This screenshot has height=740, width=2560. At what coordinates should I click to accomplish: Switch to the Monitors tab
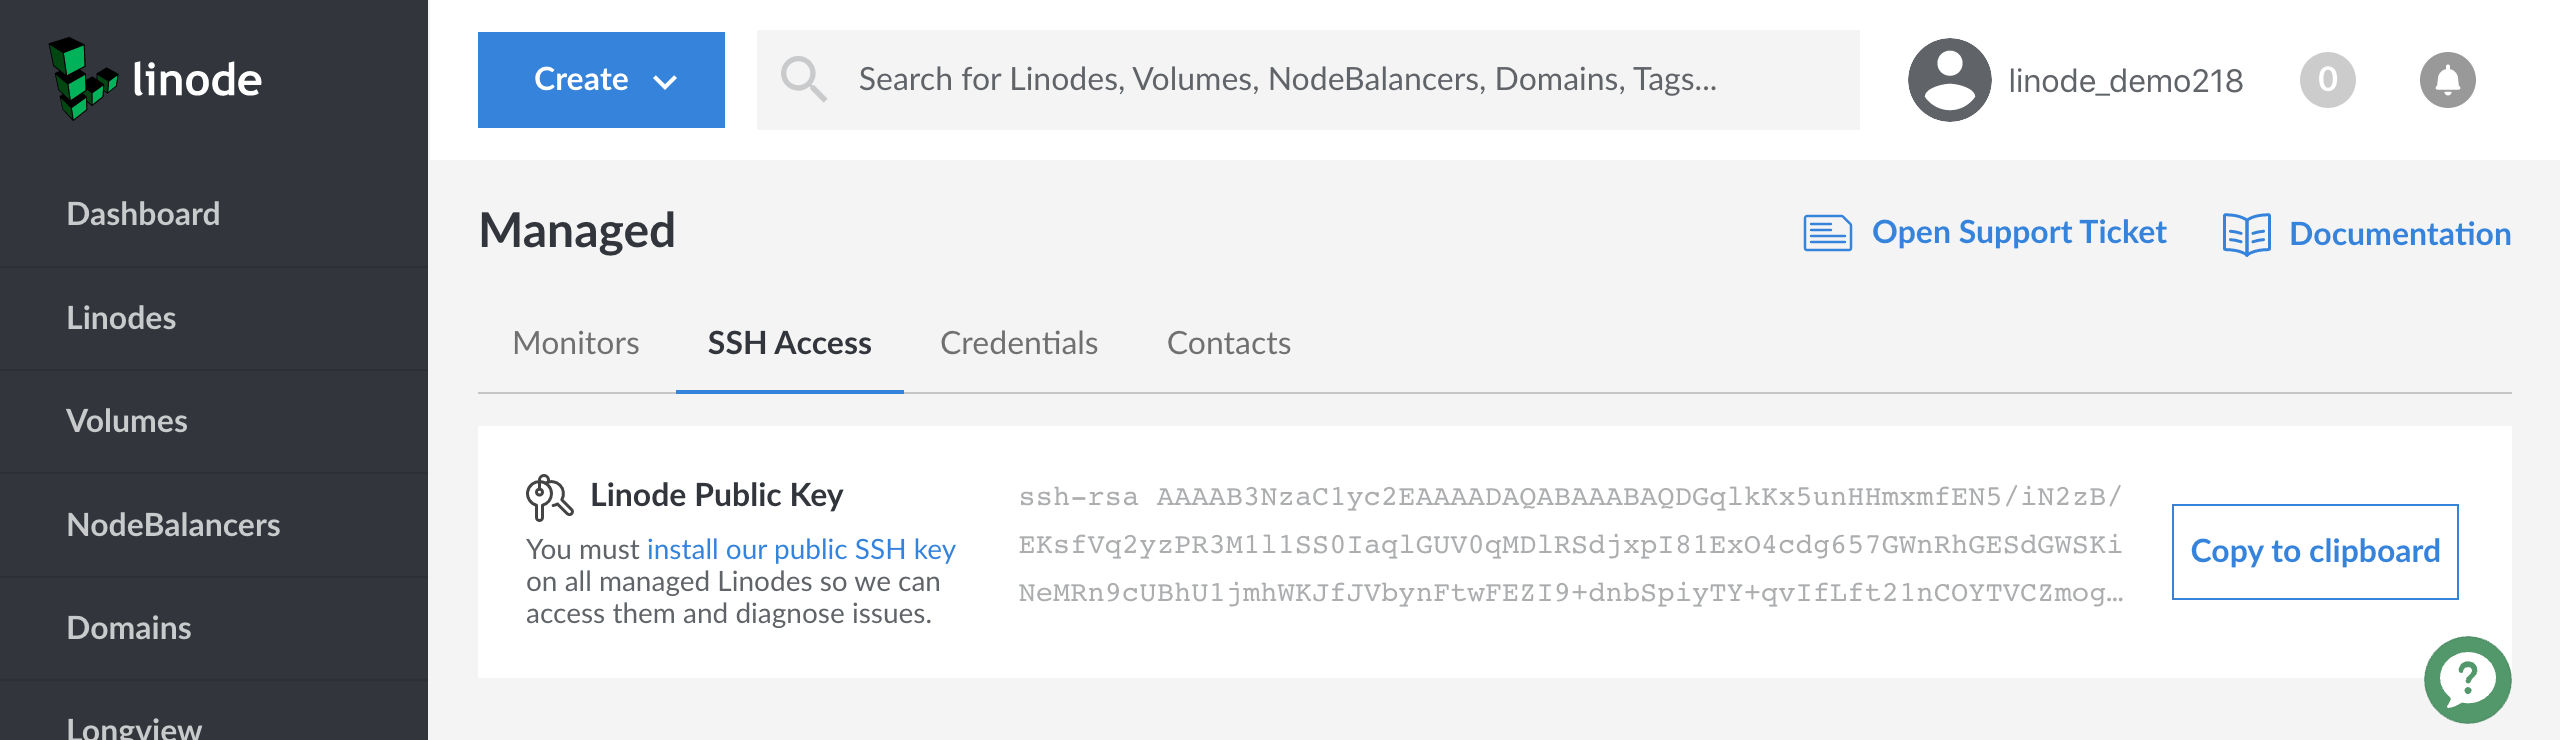(x=576, y=343)
